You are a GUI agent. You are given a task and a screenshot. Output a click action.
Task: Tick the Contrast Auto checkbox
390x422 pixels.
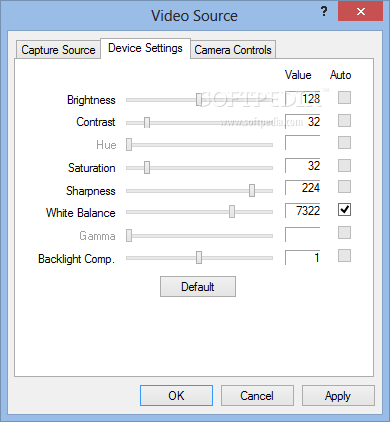(344, 121)
